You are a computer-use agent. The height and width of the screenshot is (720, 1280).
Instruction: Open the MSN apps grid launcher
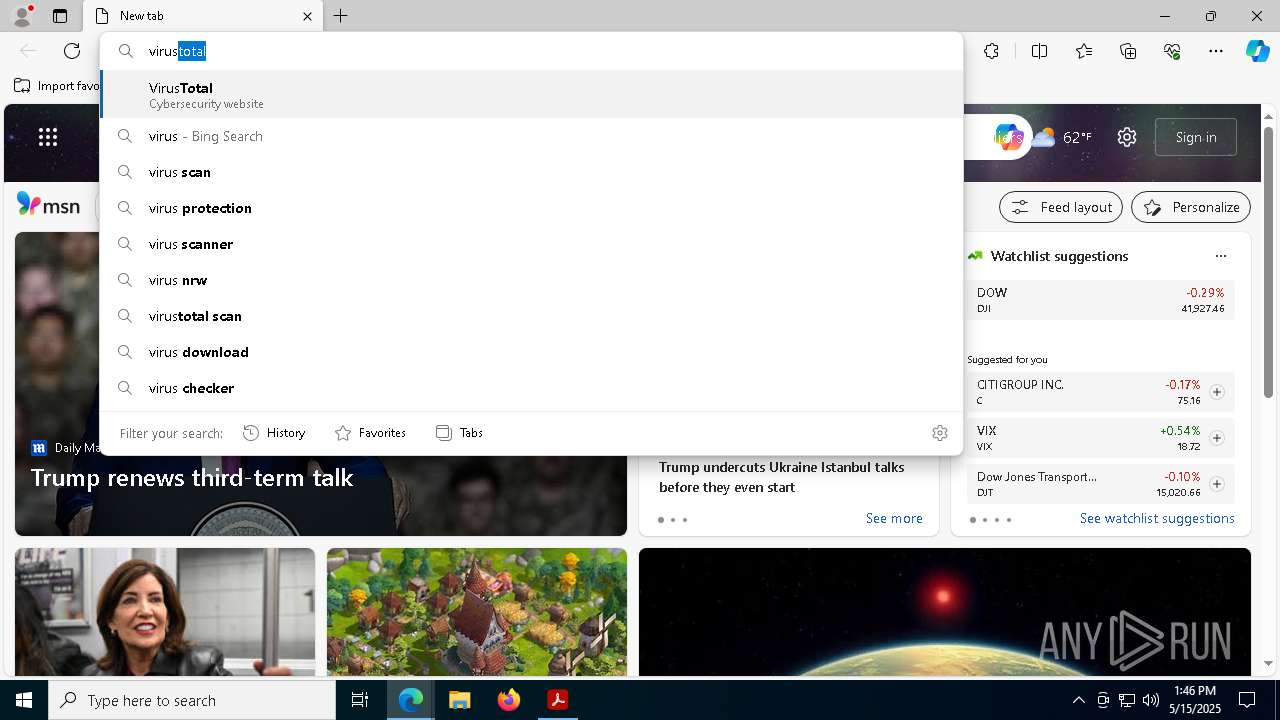coord(48,137)
